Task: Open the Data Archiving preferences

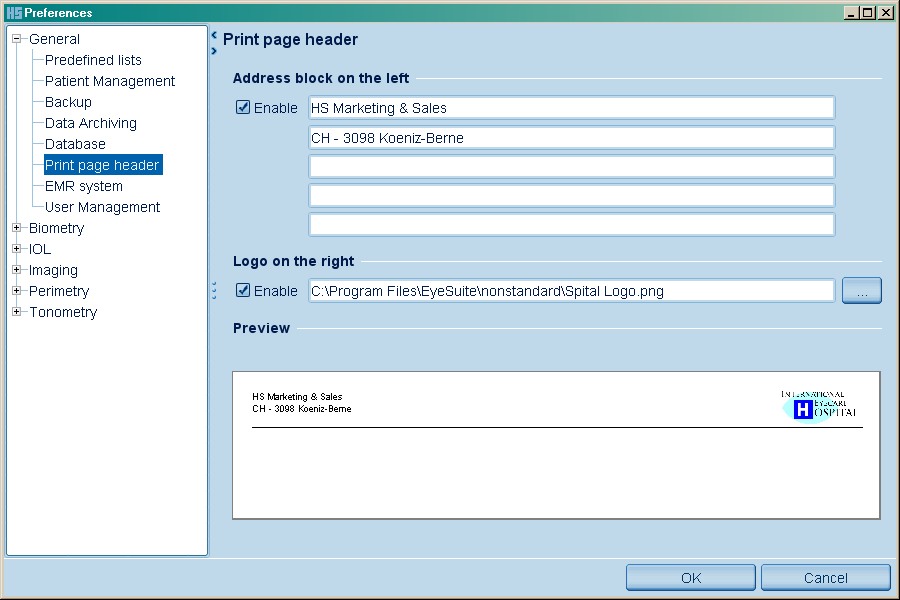Action: click(91, 123)
